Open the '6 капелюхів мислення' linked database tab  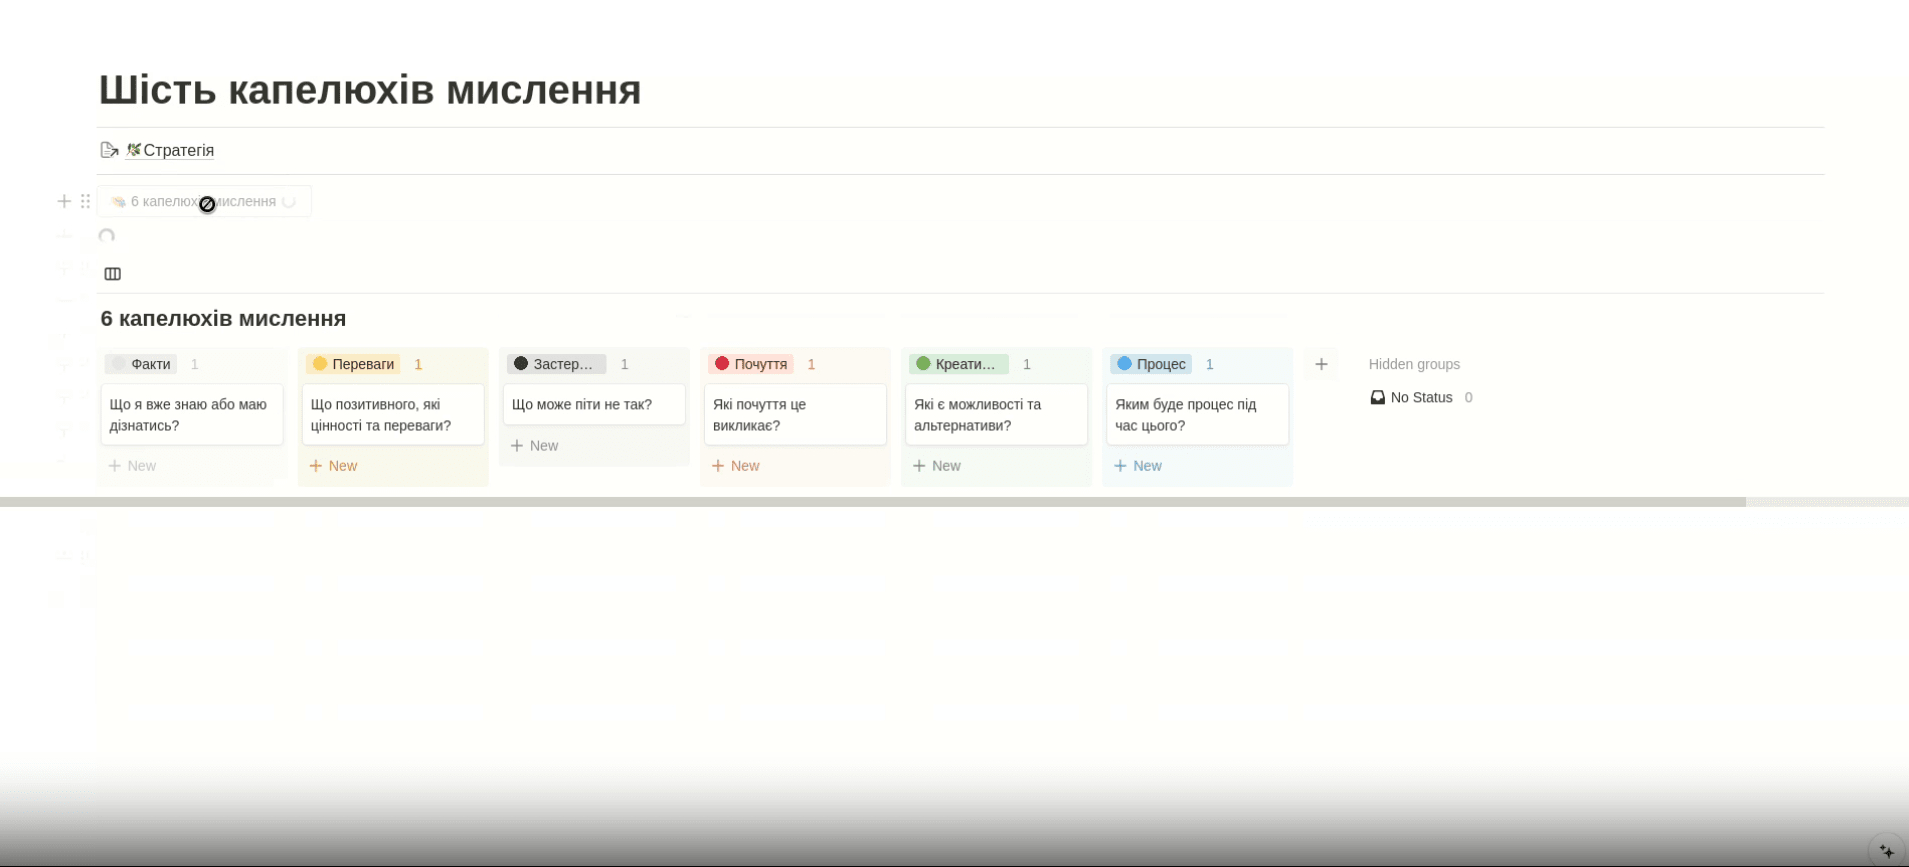click(x=203, y=201)
